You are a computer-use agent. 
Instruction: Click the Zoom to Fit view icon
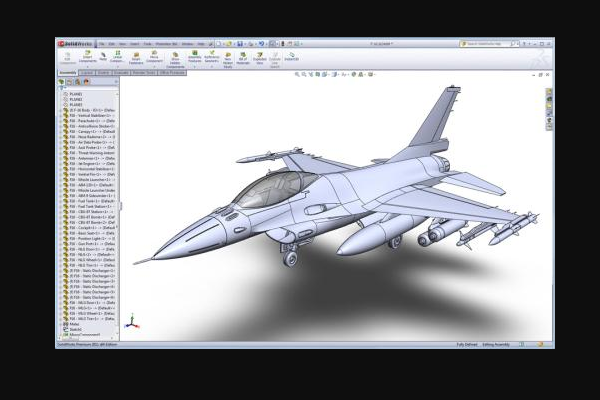click(297, 75)
